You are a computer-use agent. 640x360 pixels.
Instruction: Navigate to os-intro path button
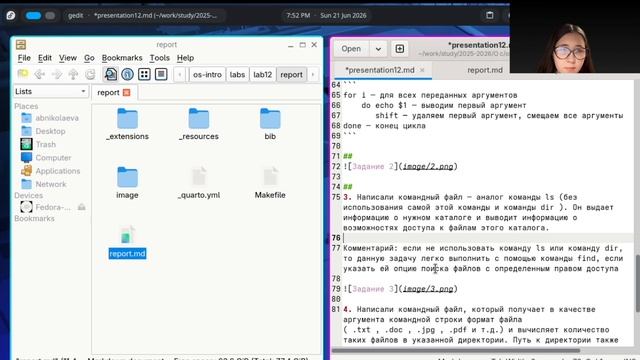[207, 75]
